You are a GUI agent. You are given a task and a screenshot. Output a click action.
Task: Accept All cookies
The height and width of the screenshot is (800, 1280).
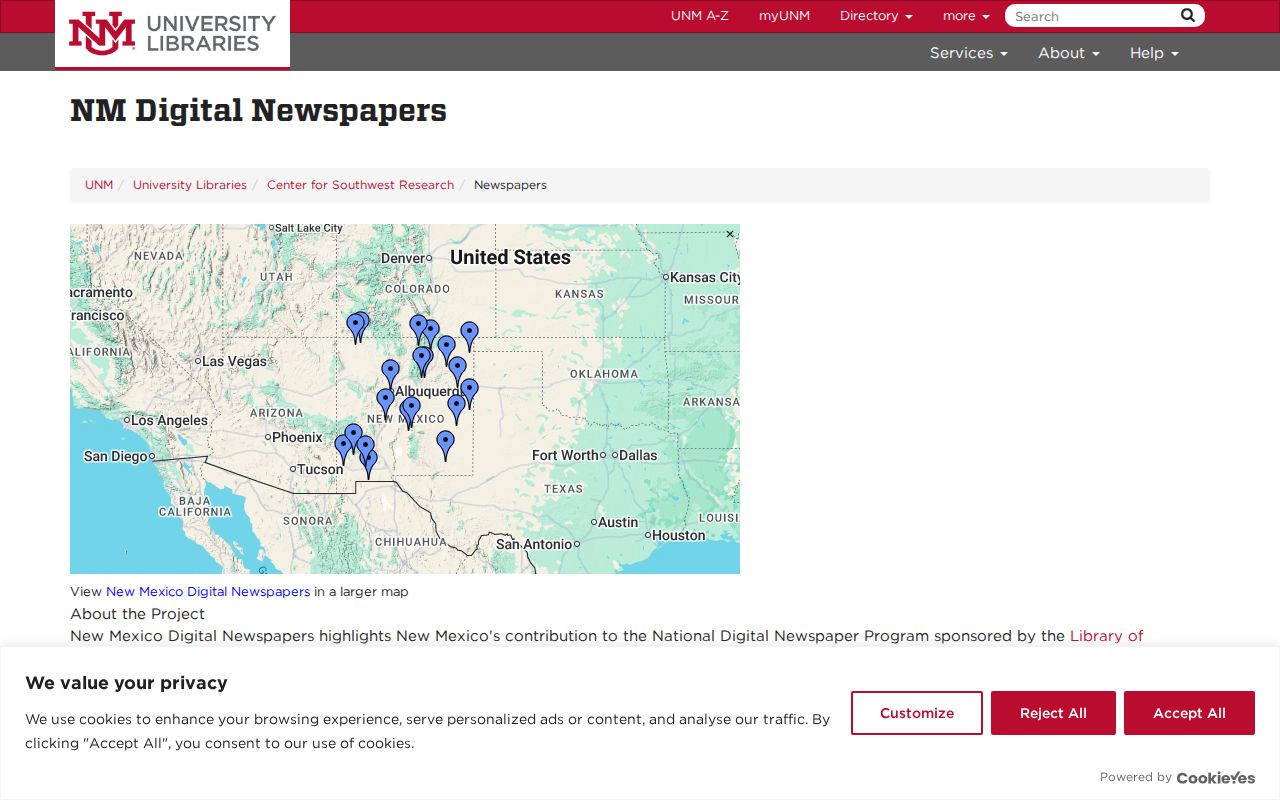pyautogui.click(x=1189, y=713)
